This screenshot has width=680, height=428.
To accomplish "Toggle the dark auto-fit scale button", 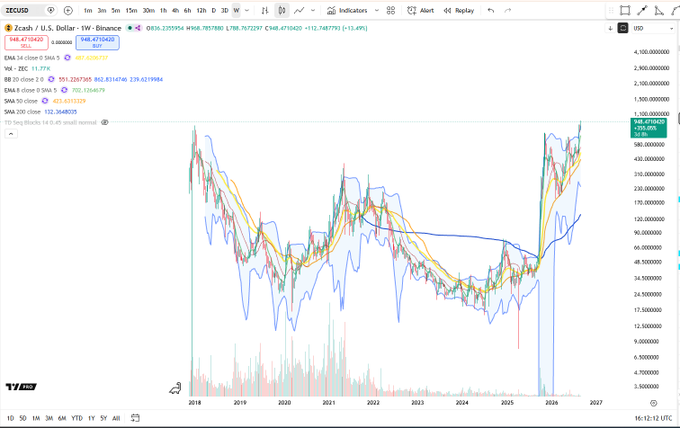I will pos(623,28).
